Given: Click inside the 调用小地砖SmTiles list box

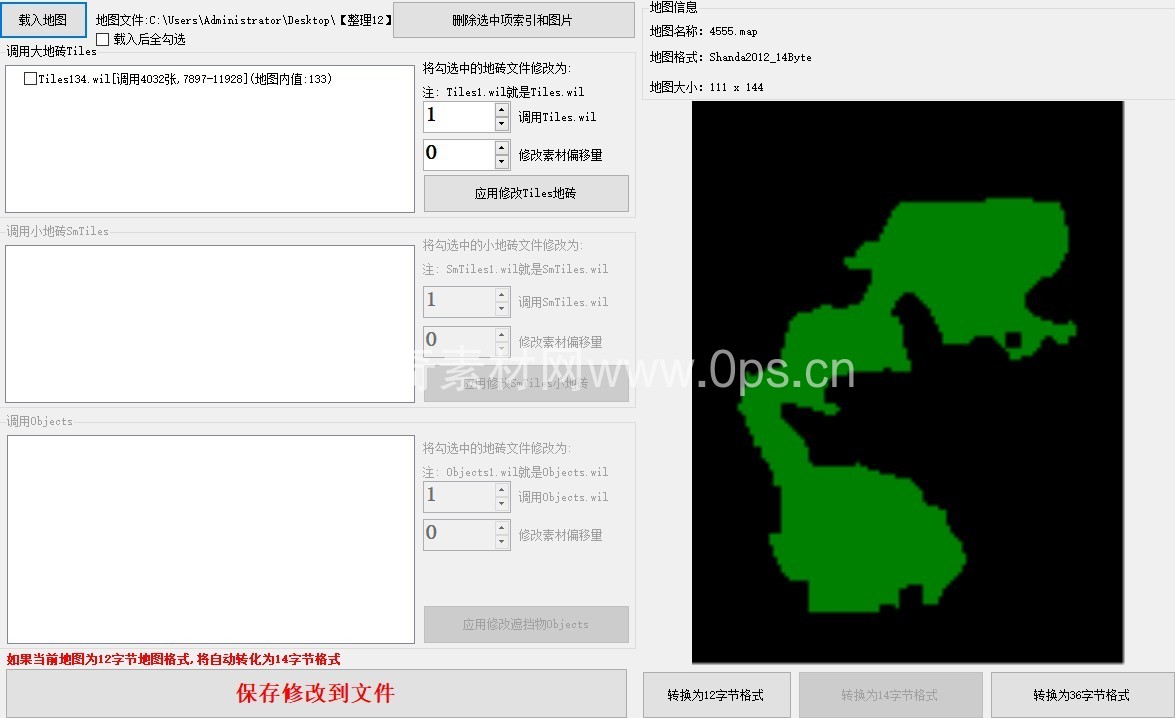Looking at the screenshot, I should (x=210, y=324).
